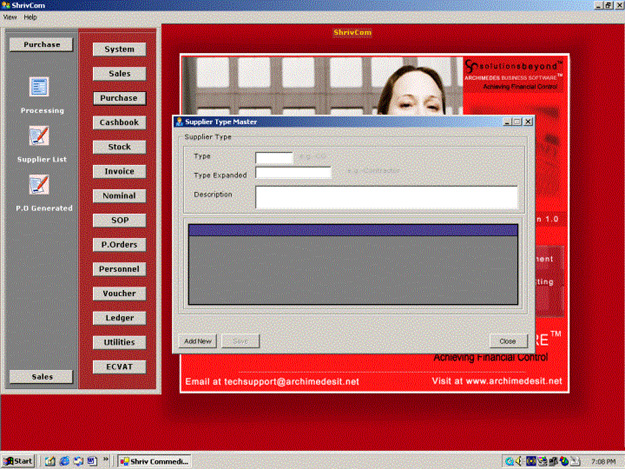Click the Add New button
The image size is (625, 469).
pyautogui.click(x=197, y=341)
